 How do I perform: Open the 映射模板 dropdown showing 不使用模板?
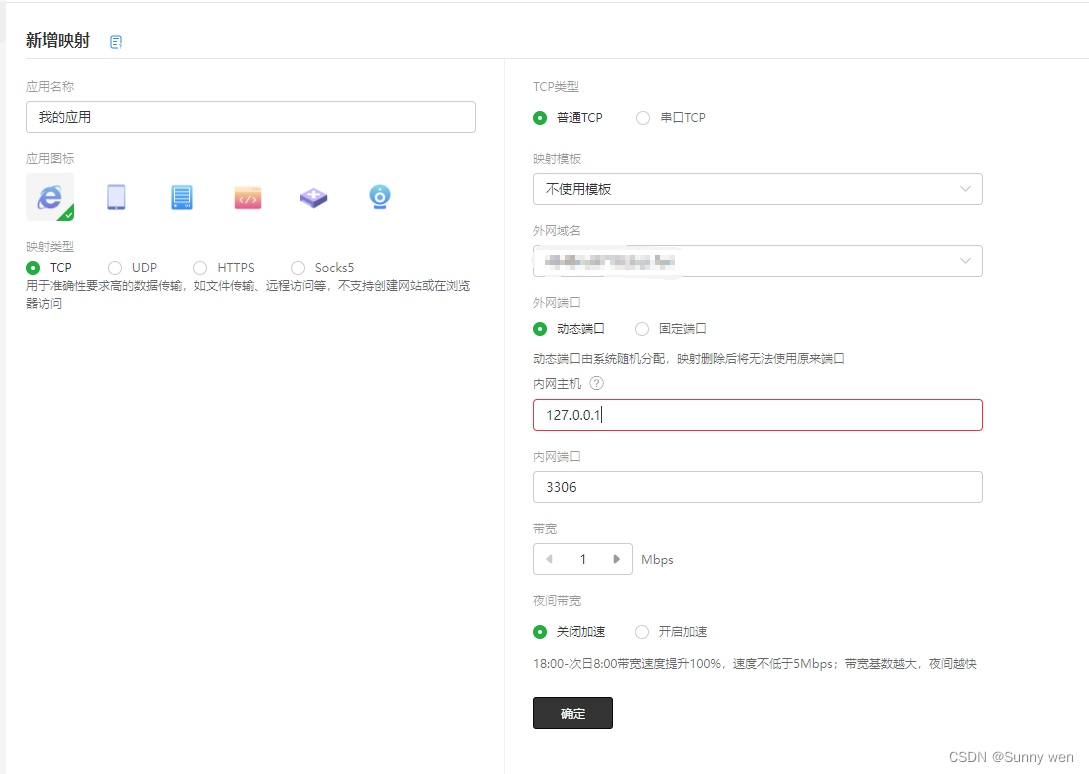[x=758, y=189]
